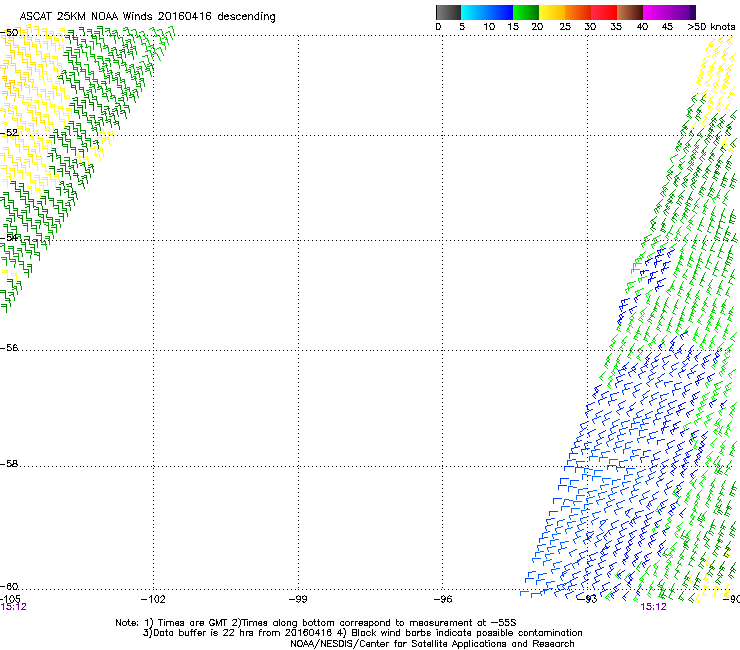Select the "-54" latitude label
Screen dimensions: 740x650
tap(9, 237)
